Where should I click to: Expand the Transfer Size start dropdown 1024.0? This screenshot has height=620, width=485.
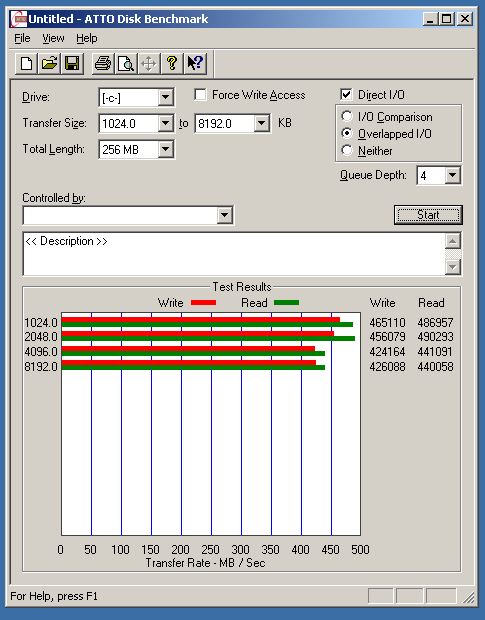point(165,123)
